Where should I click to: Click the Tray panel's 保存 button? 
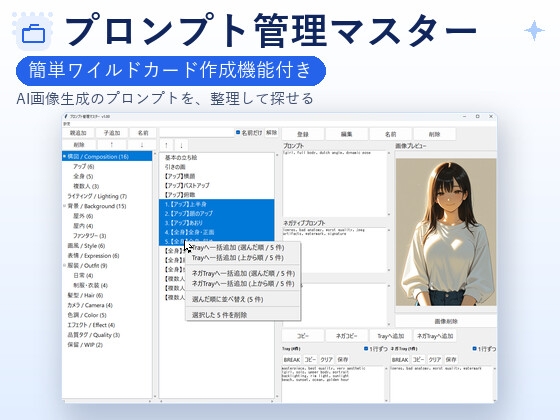coord(343,360)
